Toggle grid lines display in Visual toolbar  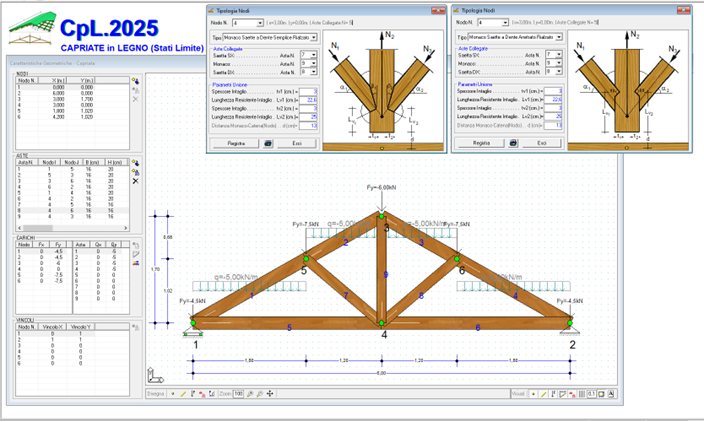click(x=582, y=394)
